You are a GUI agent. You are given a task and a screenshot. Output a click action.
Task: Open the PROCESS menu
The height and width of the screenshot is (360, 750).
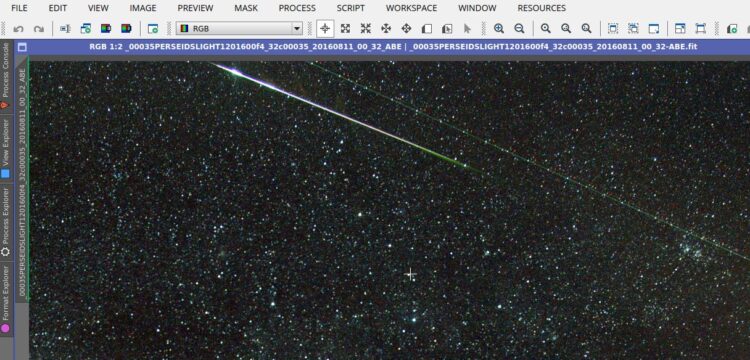point(297,8)
